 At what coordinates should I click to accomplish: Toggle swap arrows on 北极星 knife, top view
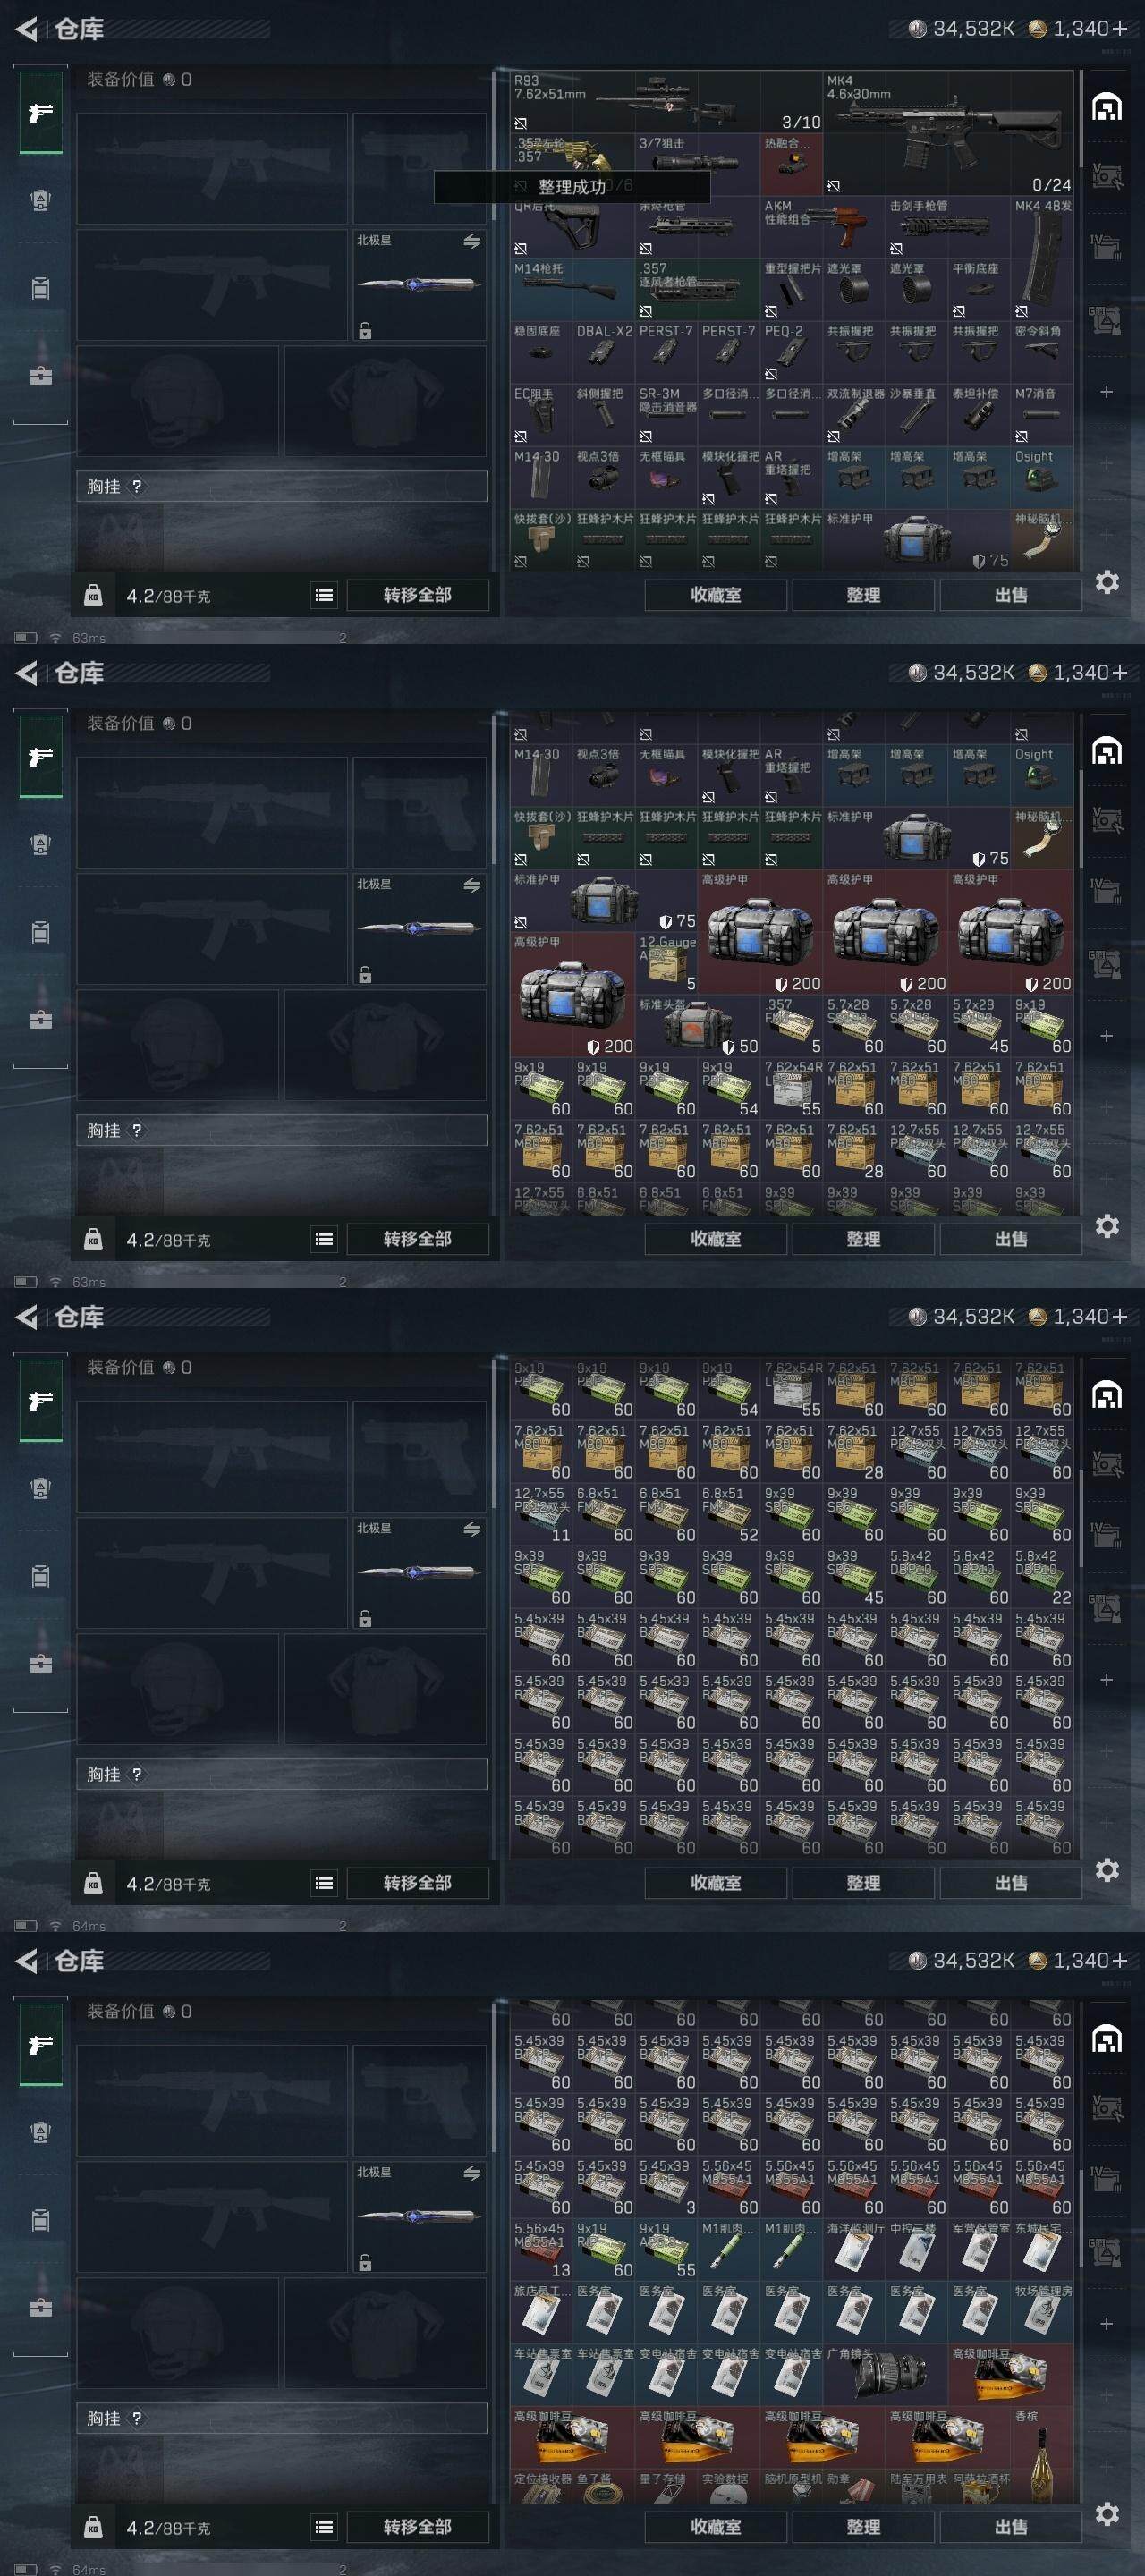point(472,242)
